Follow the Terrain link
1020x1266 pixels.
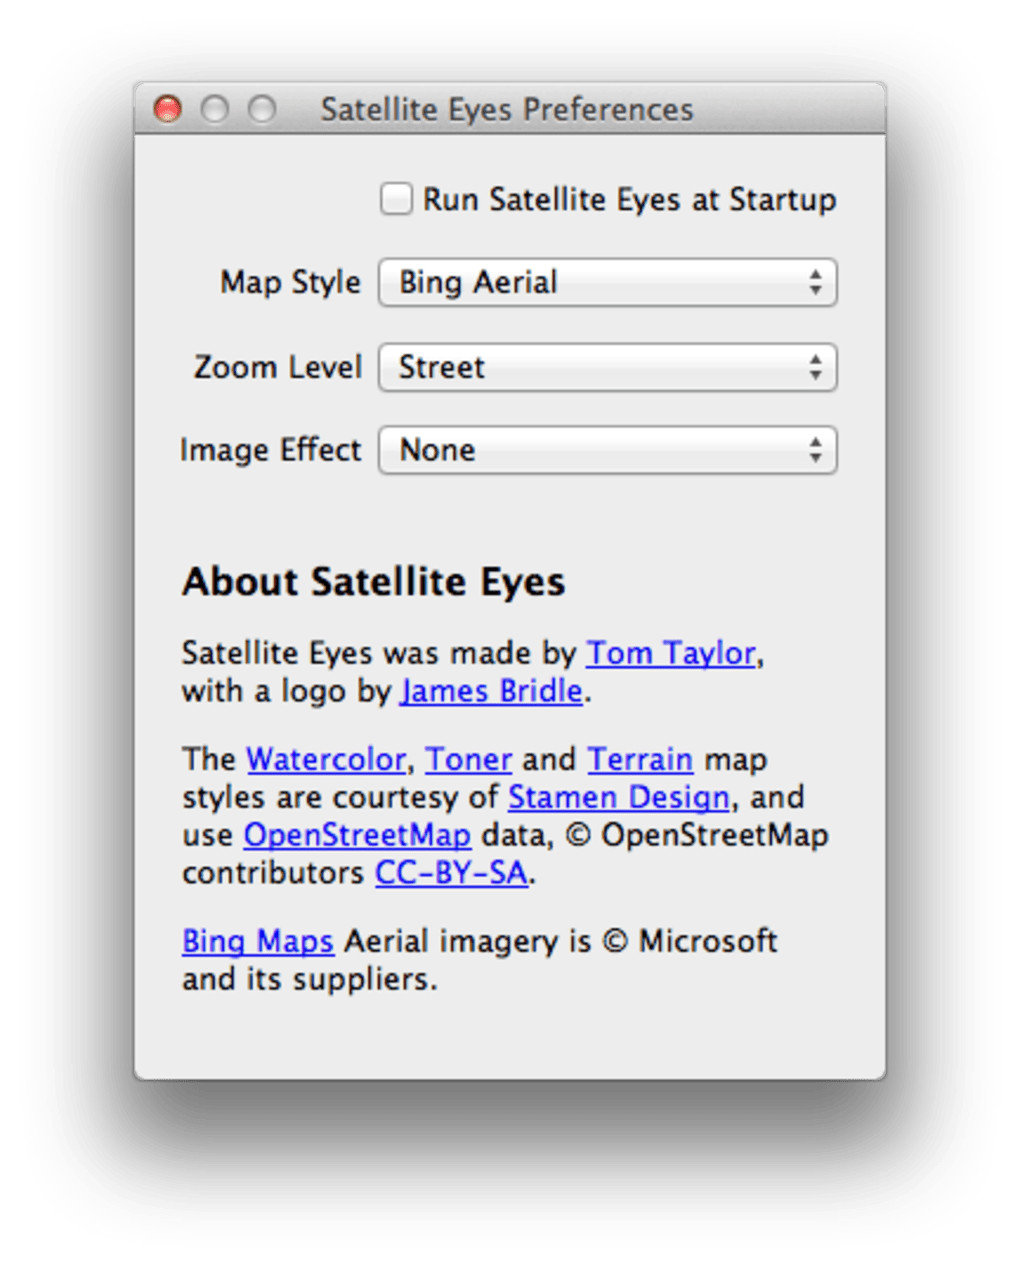pyautogui.click(x=640, y=760)
